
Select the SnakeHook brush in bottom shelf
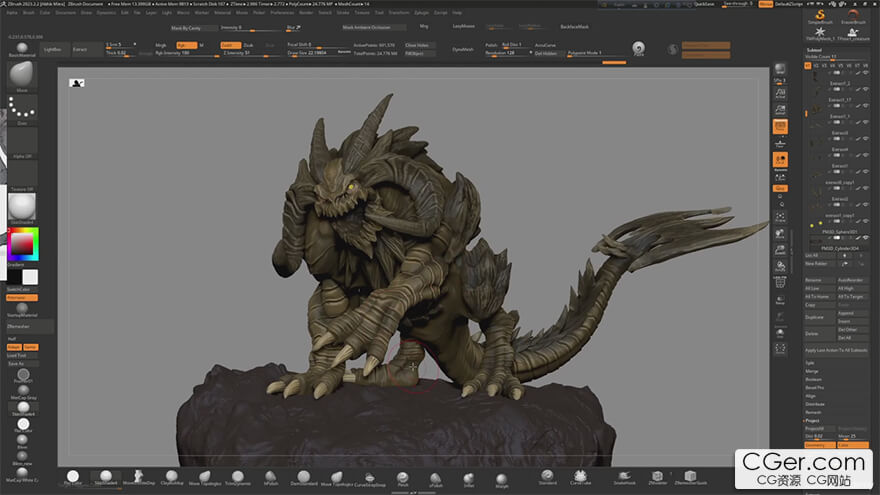pyautogui.click(x=624, y=478)
